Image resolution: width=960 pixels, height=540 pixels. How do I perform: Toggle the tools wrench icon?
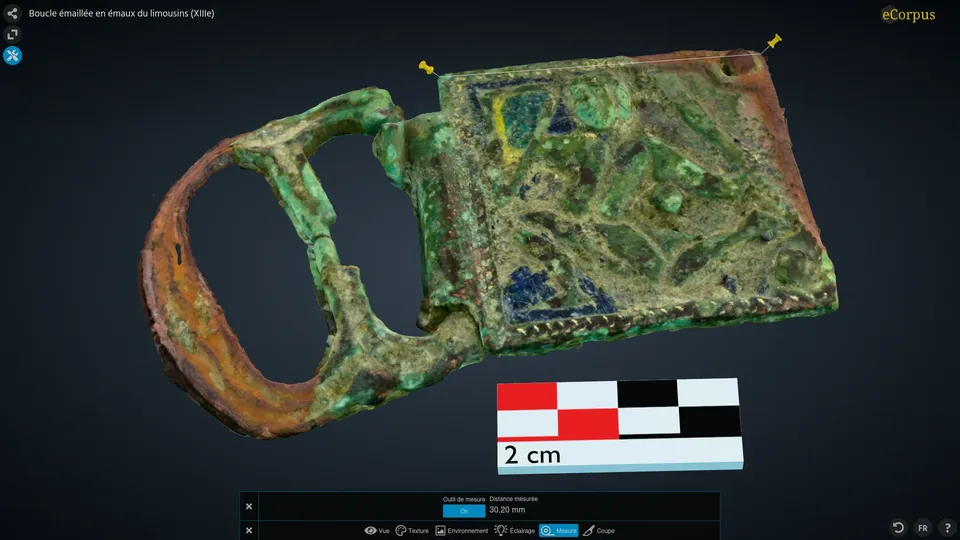coord(12,56)
